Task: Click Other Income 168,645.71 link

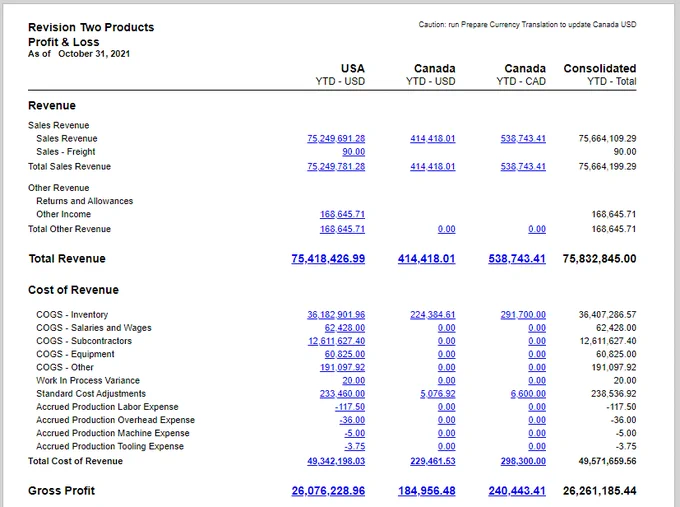Action: [x=343, y=214]
